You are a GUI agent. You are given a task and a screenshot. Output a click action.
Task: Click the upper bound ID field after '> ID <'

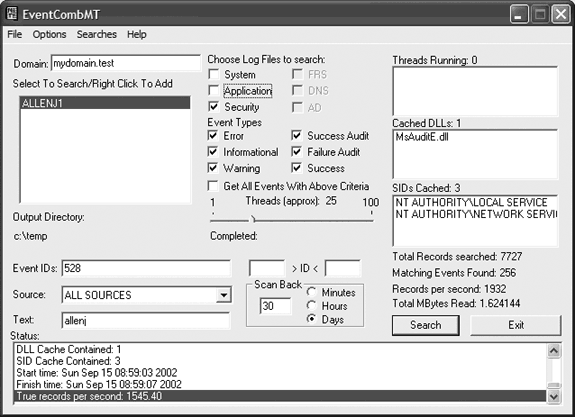point(343,268)
